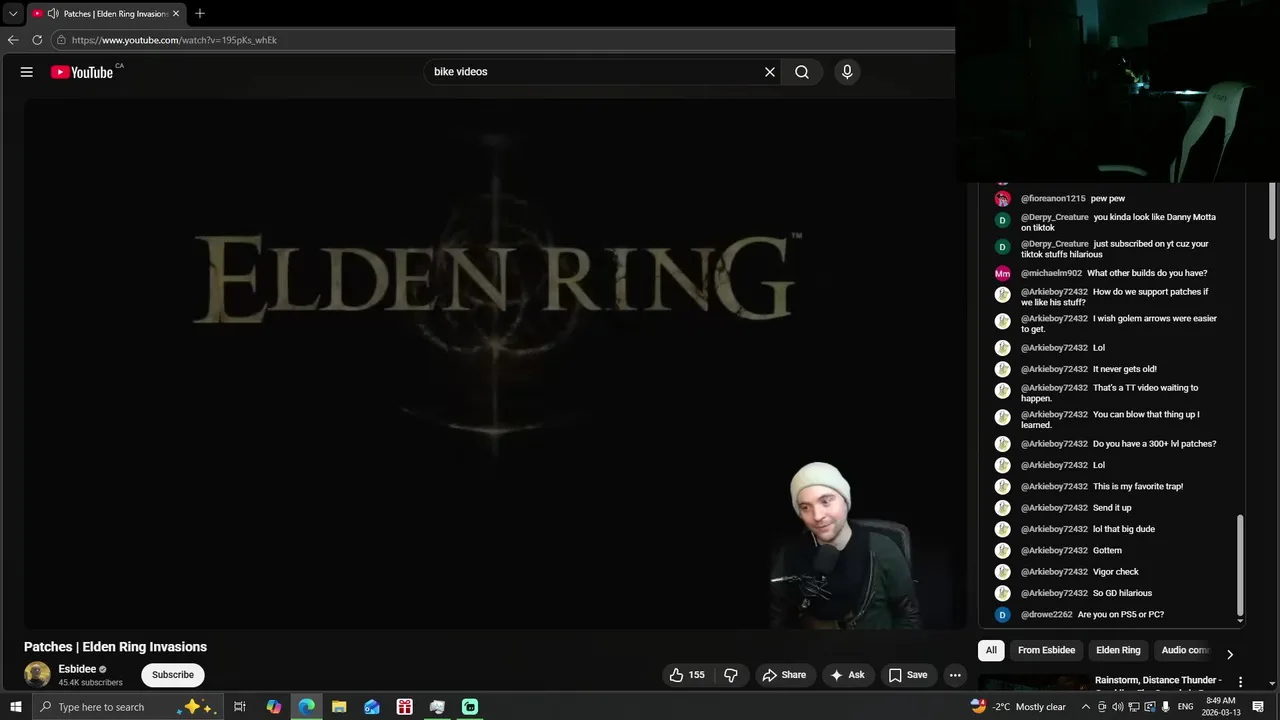Open Rainstorm, Distance Thunder suggested video
Image resolution: width=1280 pixels, height=720 pixels.
coord(1158,680)
